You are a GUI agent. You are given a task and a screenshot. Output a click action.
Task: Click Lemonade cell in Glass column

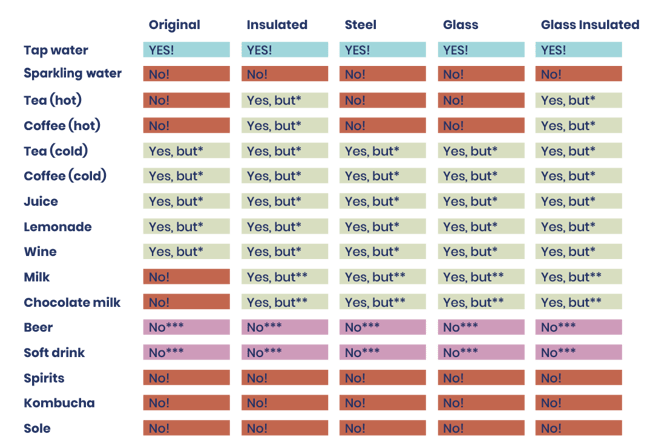tap(481, 226)
